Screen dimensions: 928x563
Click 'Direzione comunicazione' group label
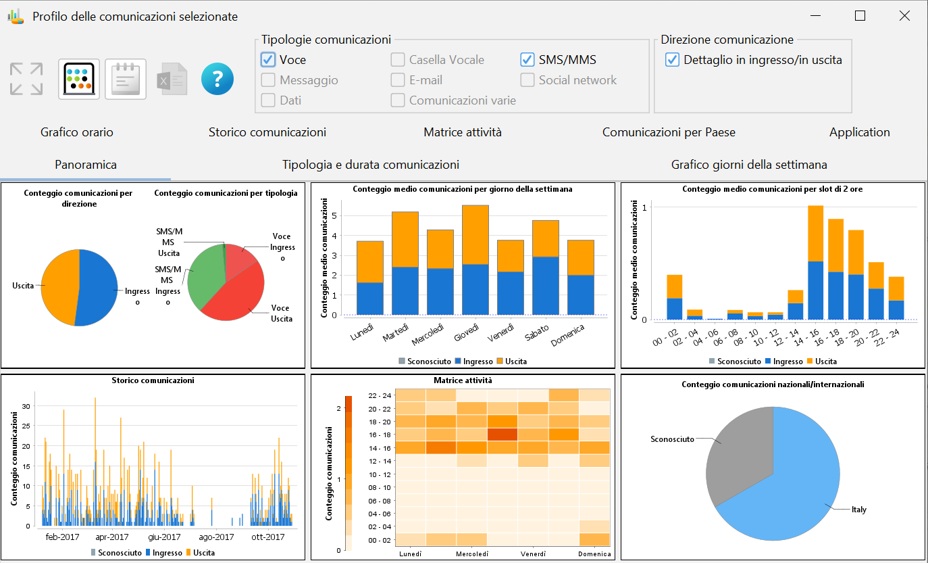(x=727, y=40)
